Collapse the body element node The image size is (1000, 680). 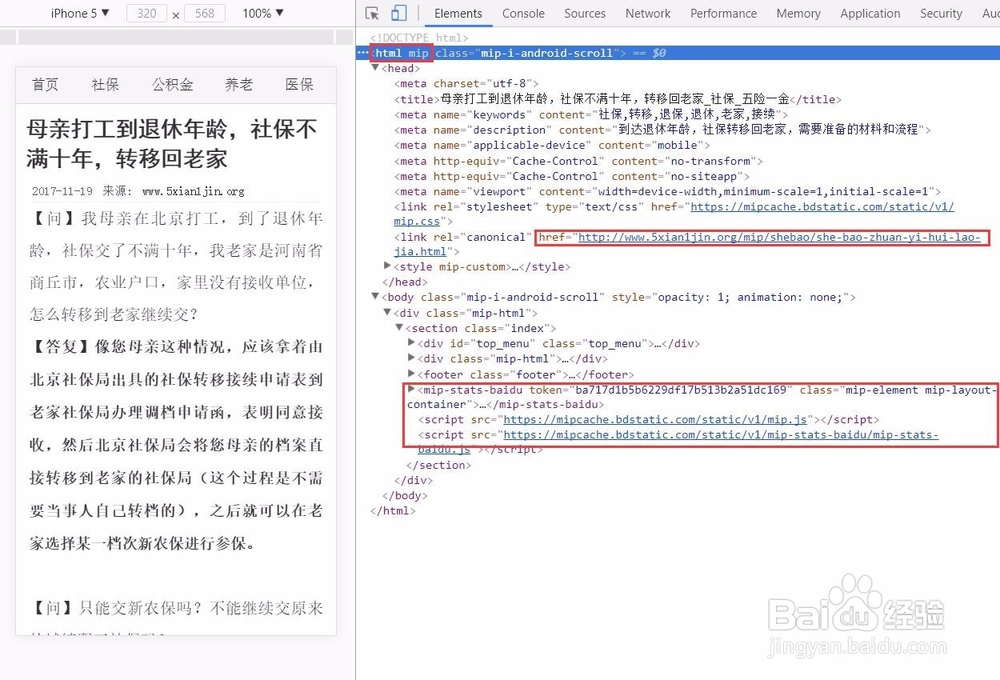pyautogui.click(x=375, y=297)
